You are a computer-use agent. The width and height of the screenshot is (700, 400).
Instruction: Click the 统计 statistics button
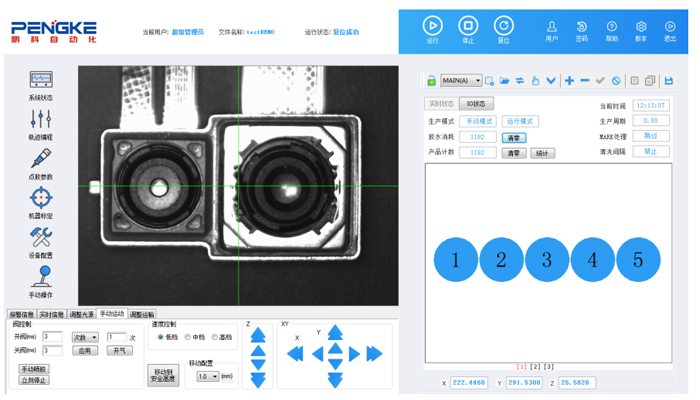point(543,153)
